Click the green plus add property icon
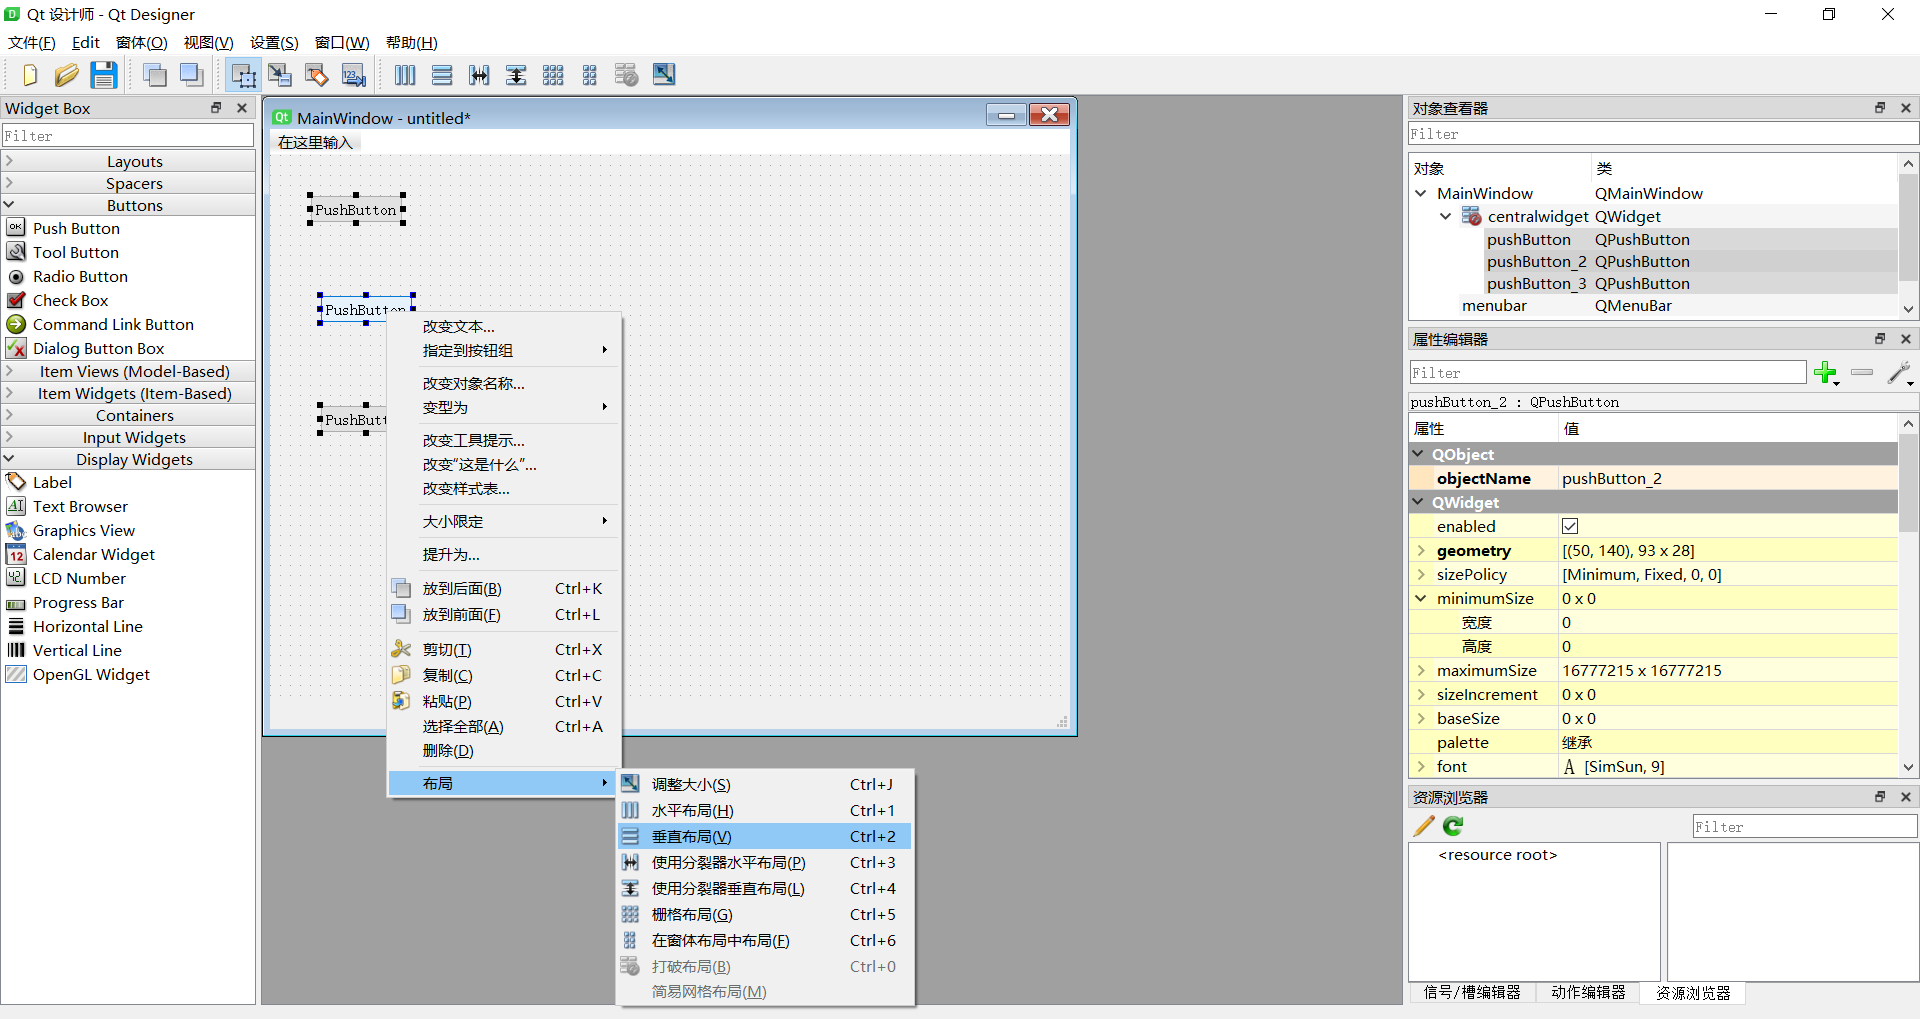The width and height of the screenshot is (1920, 1019). click(1826, 373)
